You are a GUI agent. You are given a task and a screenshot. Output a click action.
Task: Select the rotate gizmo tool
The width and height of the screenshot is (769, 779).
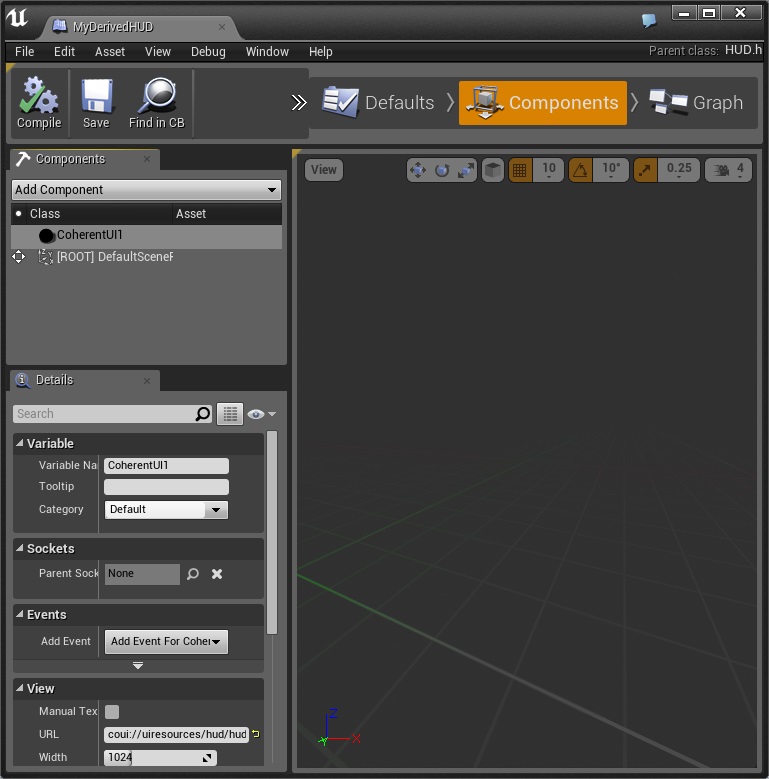442,170
